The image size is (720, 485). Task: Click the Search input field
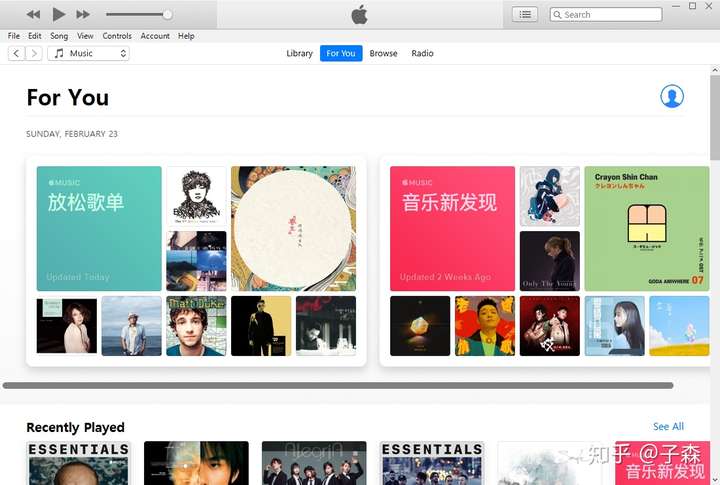[x=606, y=15]
